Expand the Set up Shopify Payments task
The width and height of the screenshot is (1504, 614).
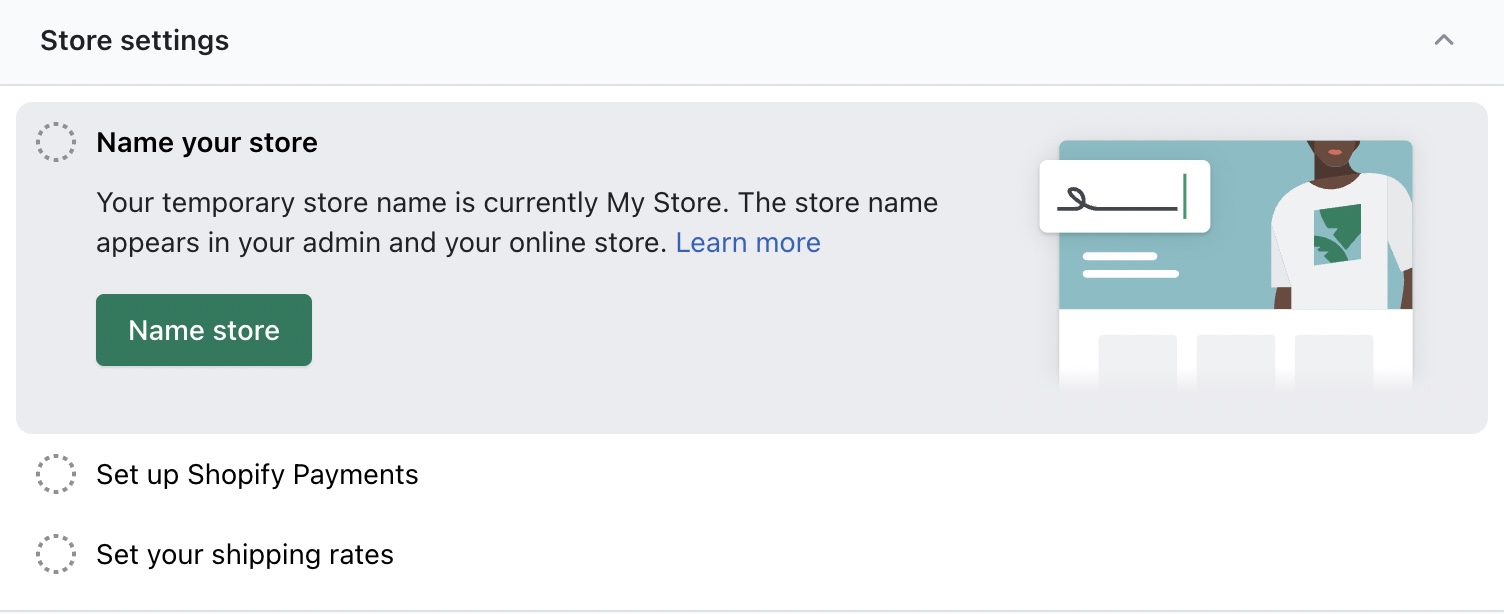click(257, 475)
